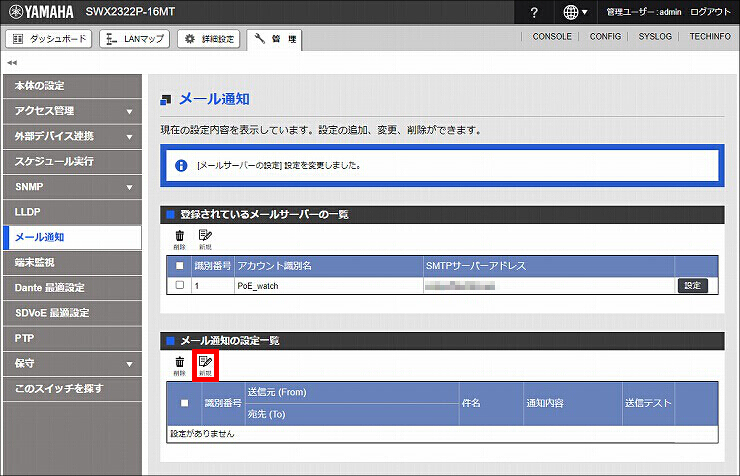This screenshot has width=740, height=476.
Task: Check the PoE_watch row checkbox
Action: click(179, 285)
